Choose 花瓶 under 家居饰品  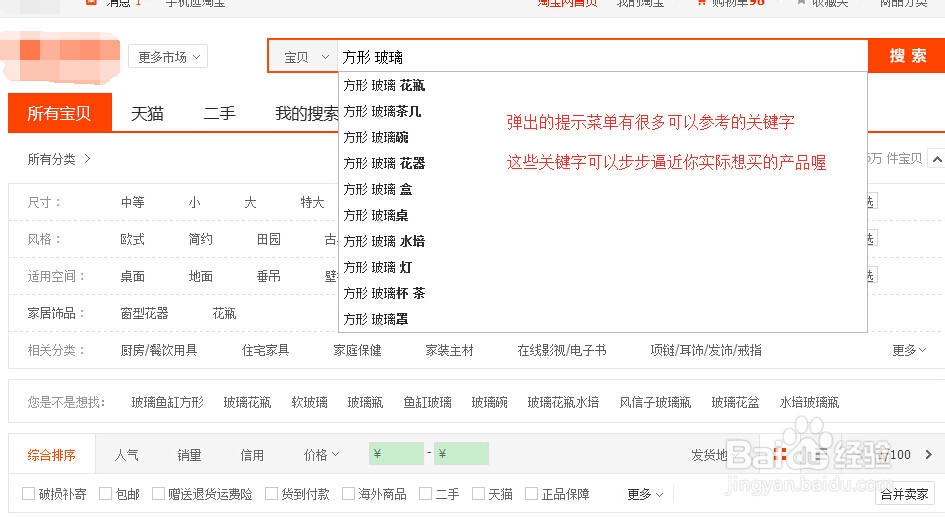(x=224, y=313)
